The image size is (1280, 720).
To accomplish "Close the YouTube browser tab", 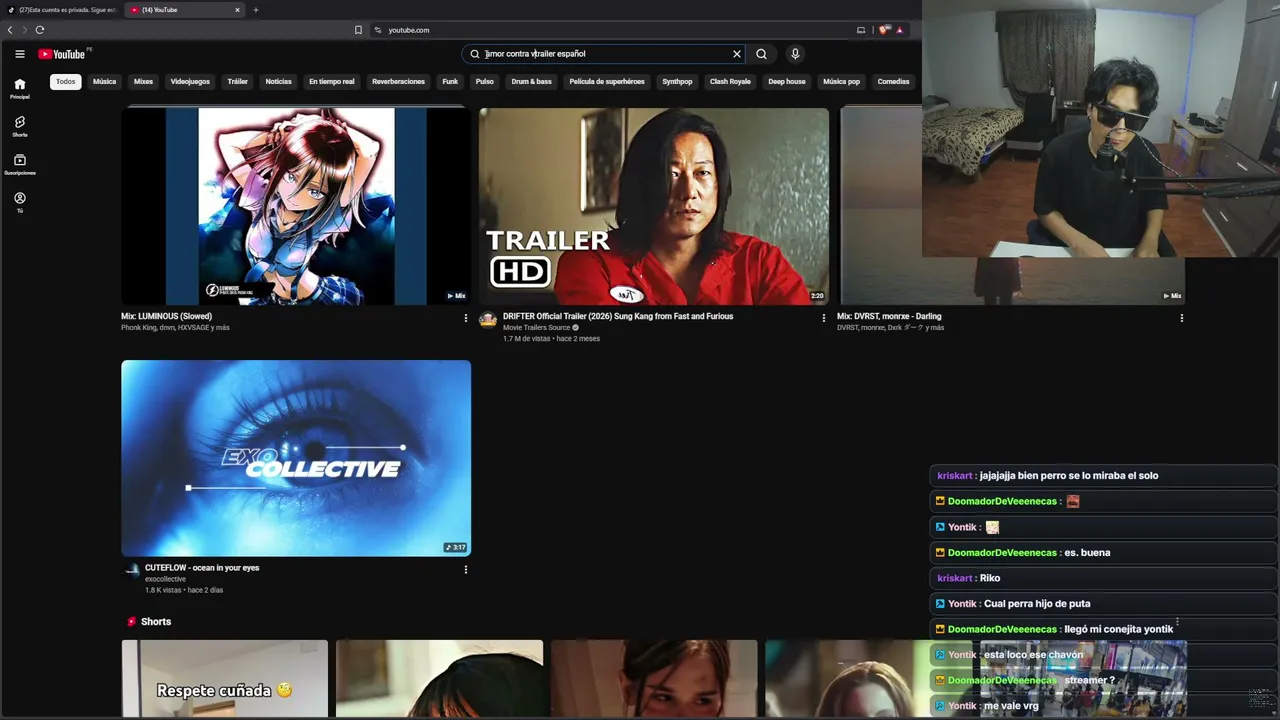I will [x=237, y=10].
